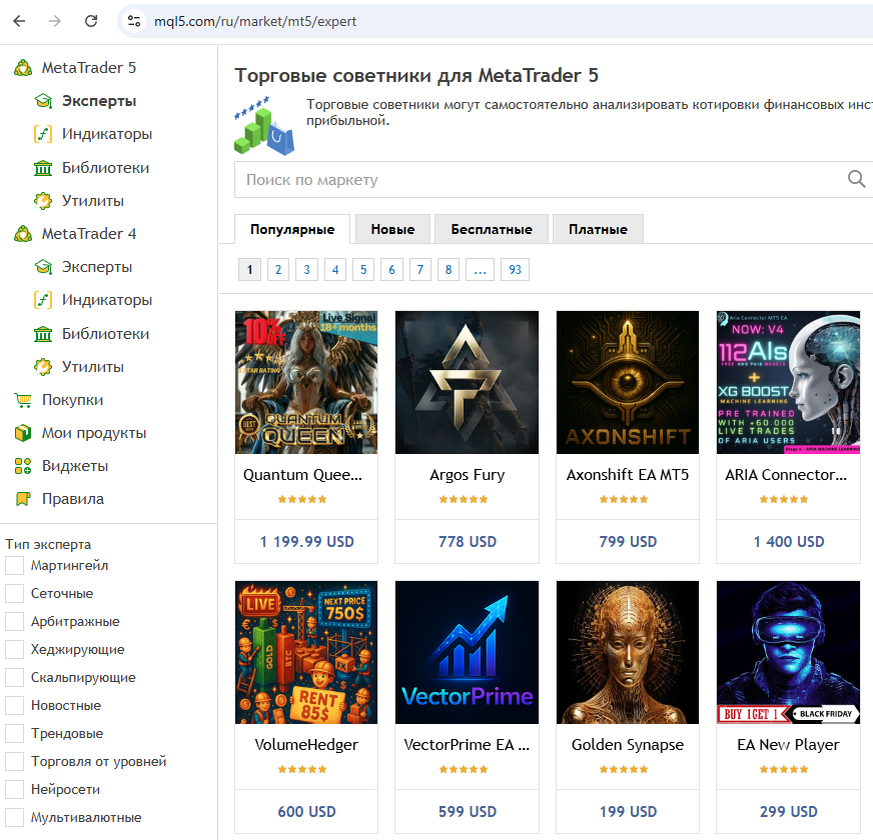Tick the Хеджирующие checkbox
Image resolution: width=873 pixels, height=840 pixels.
click(14, 649)
